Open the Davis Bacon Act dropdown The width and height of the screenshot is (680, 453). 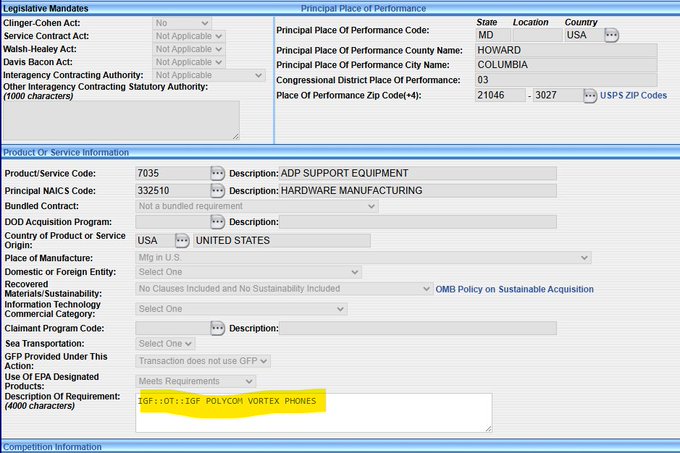tap(189, 62)
